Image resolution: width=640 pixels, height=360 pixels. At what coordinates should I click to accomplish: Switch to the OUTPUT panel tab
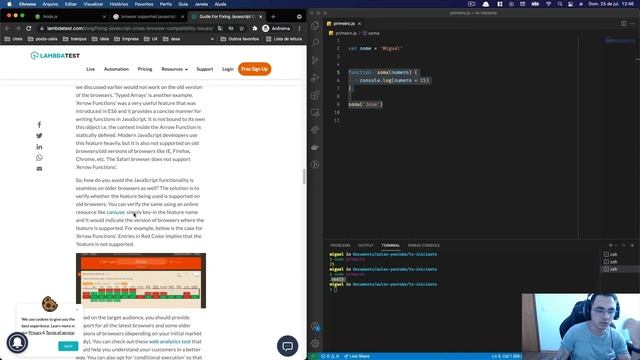click(366, 245)
